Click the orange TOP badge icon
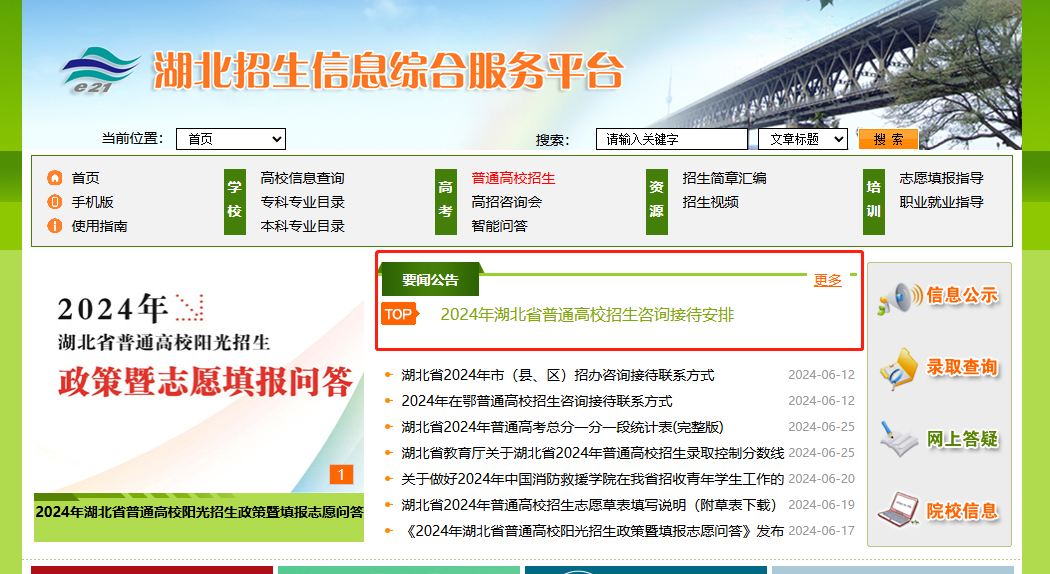The width and height of the screenshot is (1050, 574). (x=398, y=314)
